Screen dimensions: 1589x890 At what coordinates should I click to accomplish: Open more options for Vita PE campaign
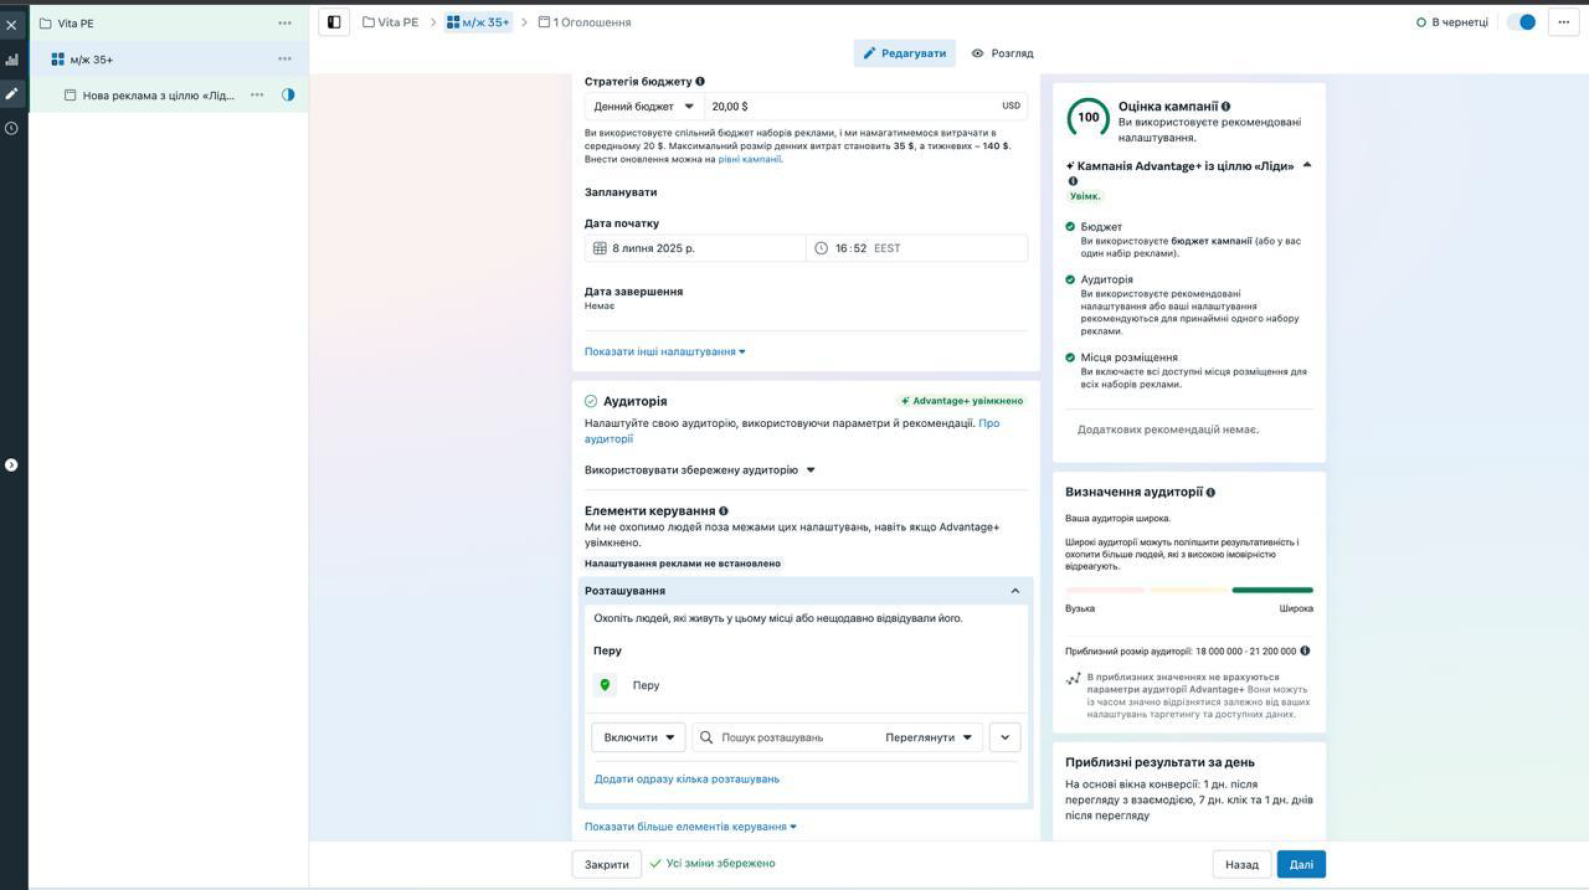(285, 23)
